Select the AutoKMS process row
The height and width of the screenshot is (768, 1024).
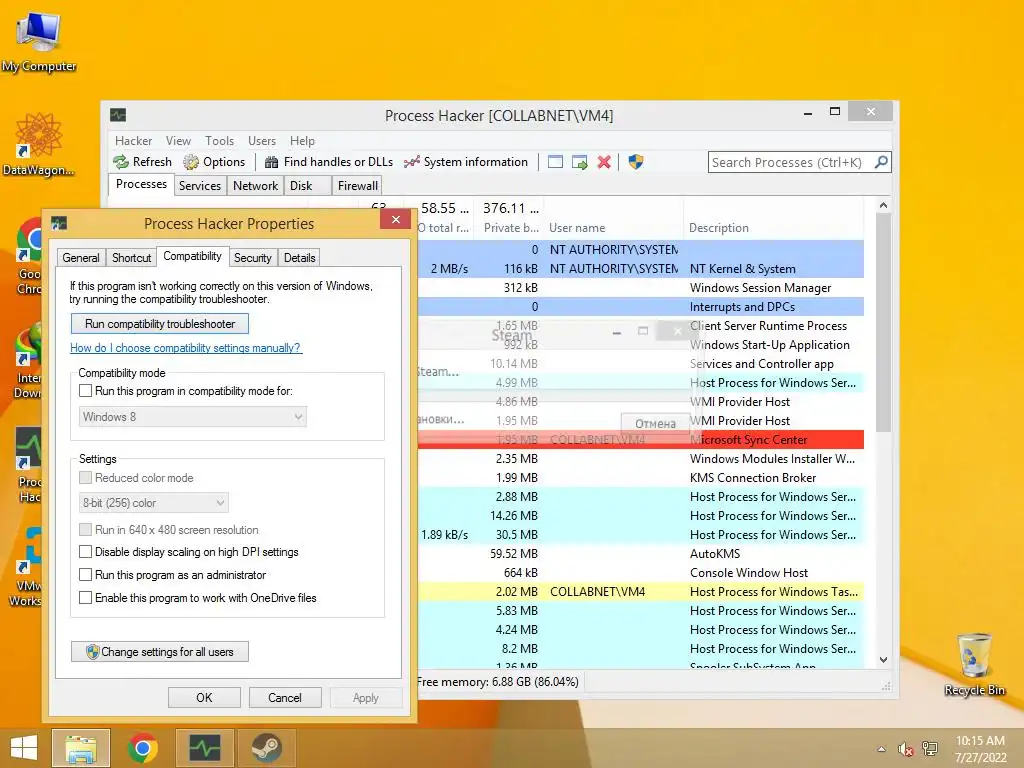pyautogui.click(x=641, y=554)
